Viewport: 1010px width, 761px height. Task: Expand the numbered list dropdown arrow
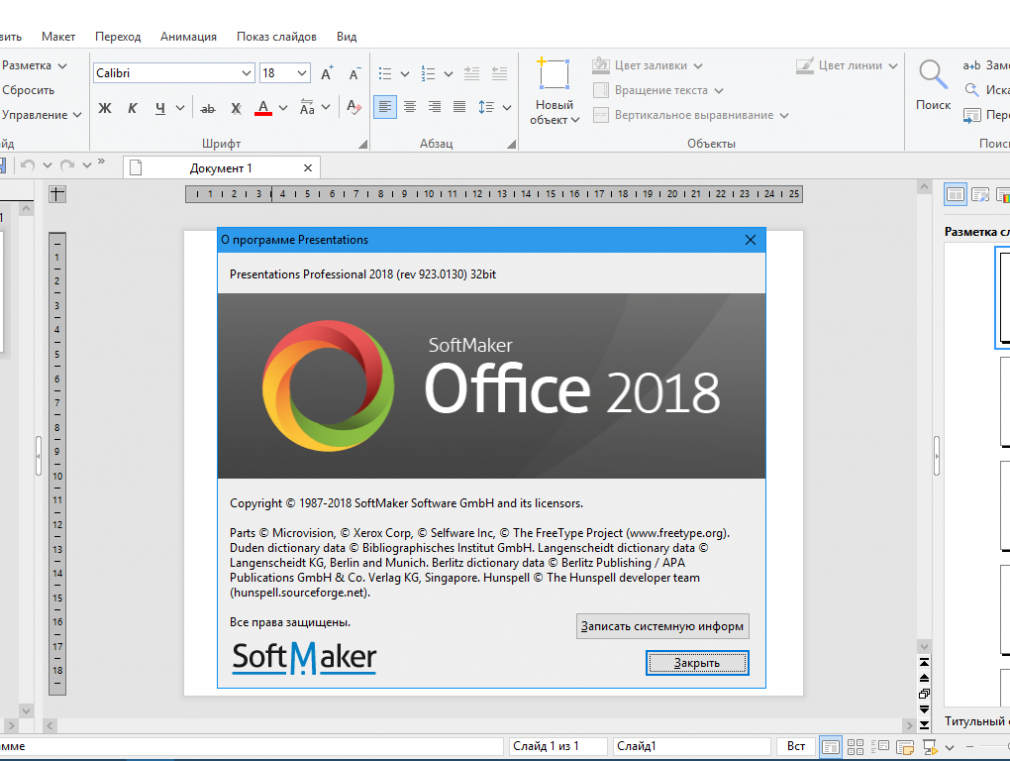tap(448, 74)
